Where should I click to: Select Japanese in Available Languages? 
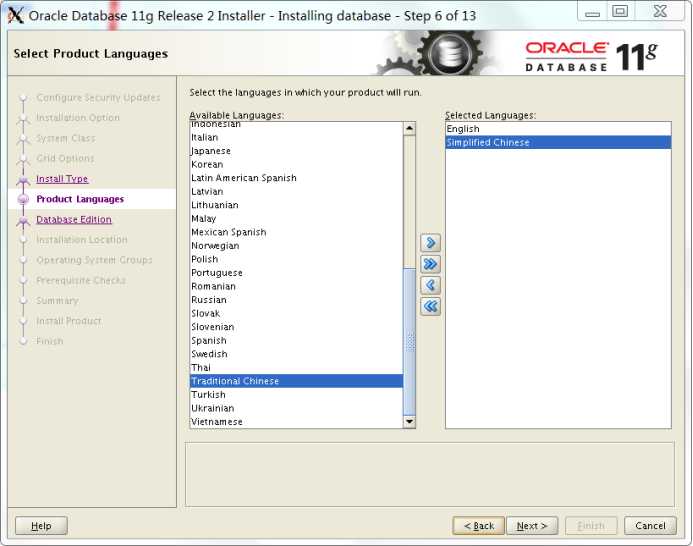pos(297,151)
